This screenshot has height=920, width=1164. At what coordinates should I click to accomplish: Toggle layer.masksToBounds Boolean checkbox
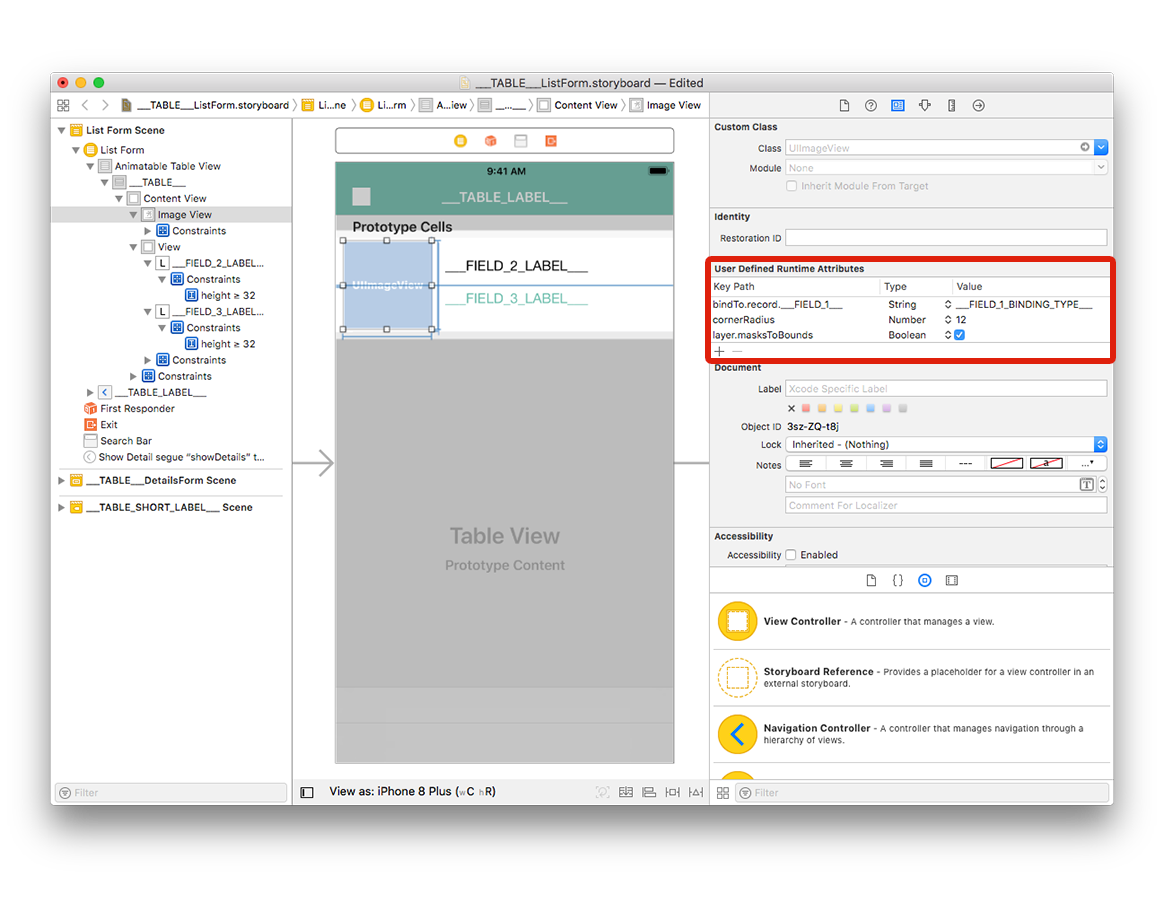point(959,335)
